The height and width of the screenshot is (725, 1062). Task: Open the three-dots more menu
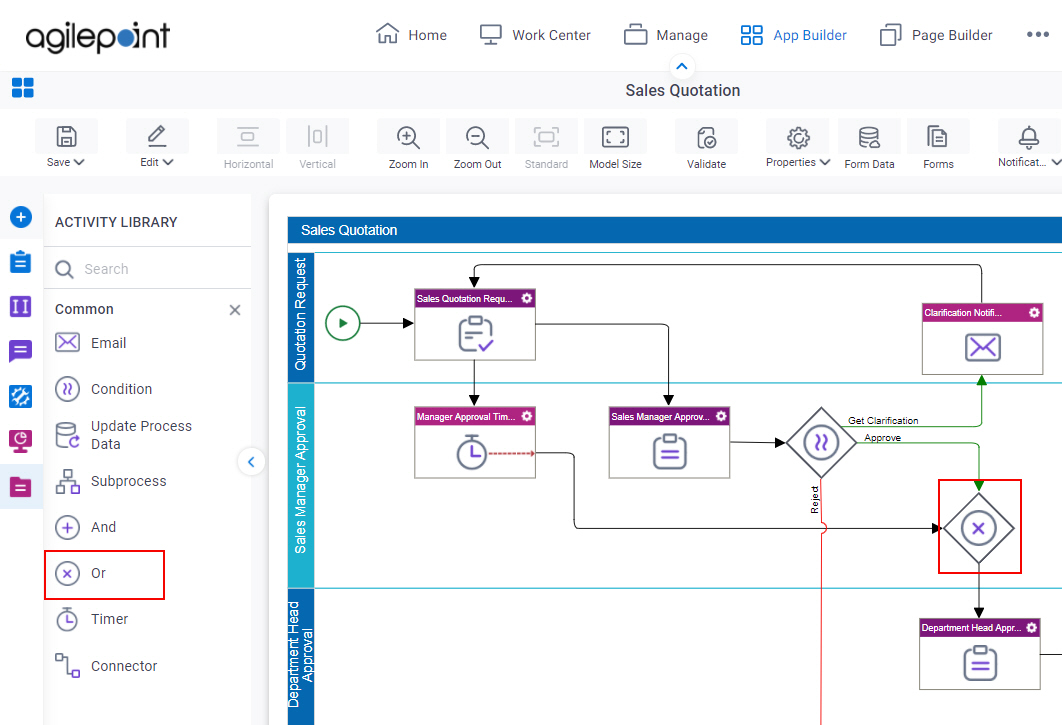tap(1038, 35)
